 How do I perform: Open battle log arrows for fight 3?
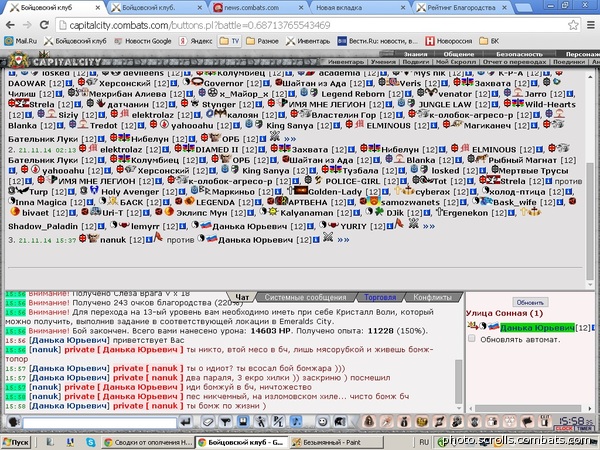343,240
